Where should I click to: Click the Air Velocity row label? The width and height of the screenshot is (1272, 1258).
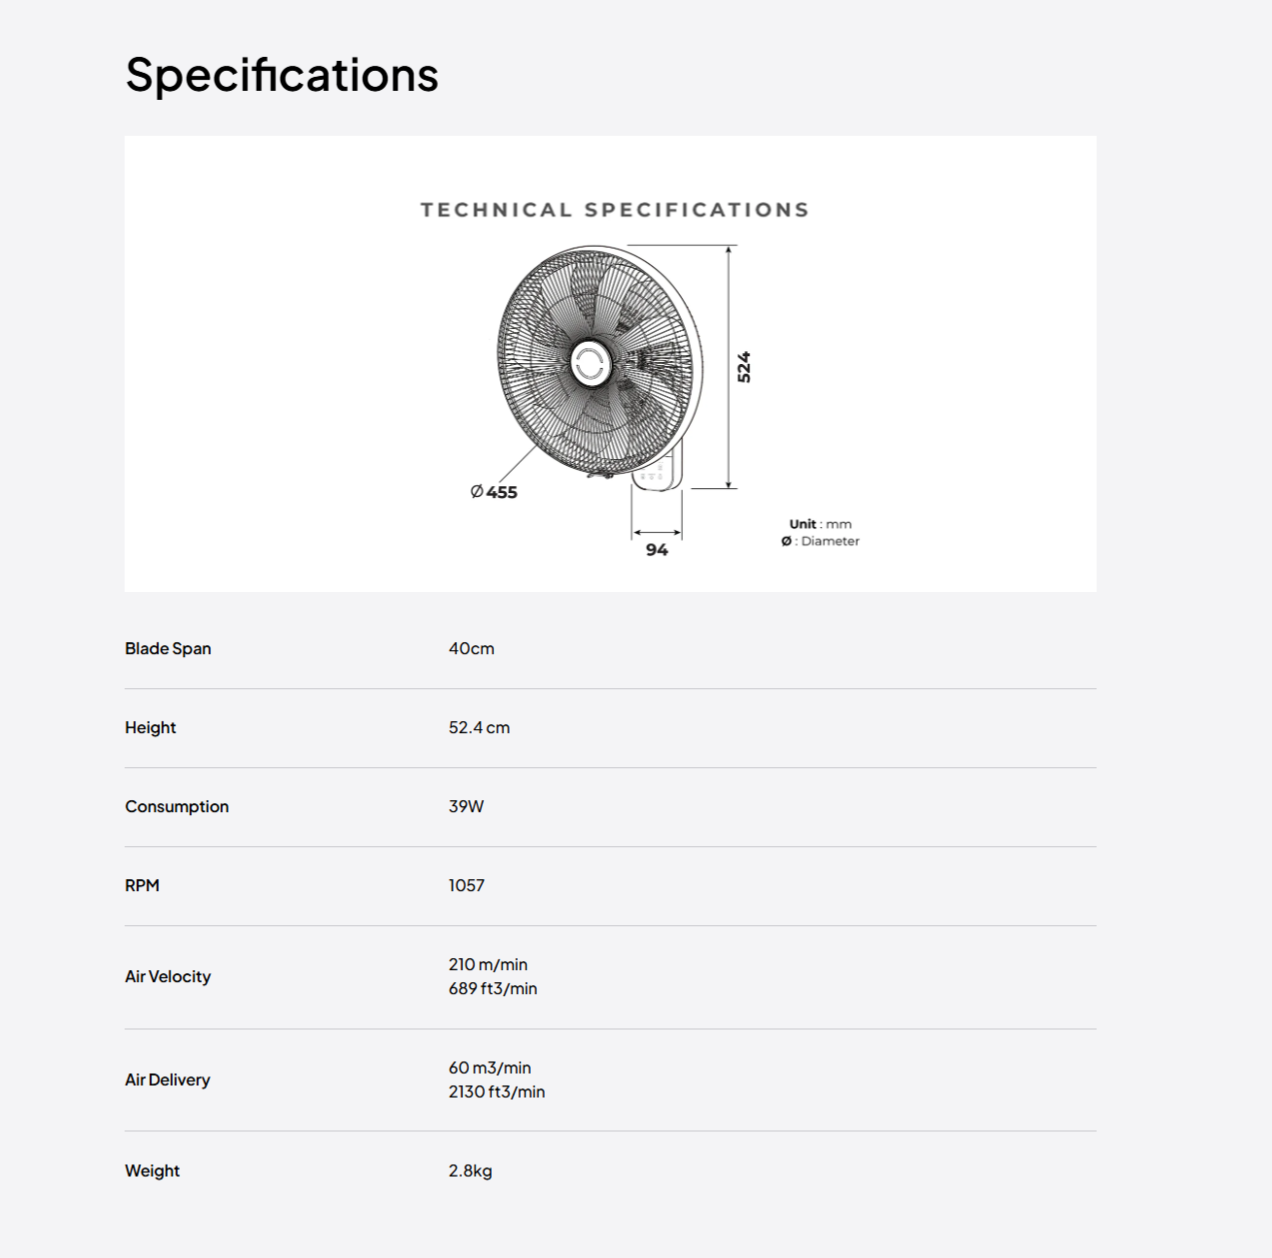click(x=168, y=976)
